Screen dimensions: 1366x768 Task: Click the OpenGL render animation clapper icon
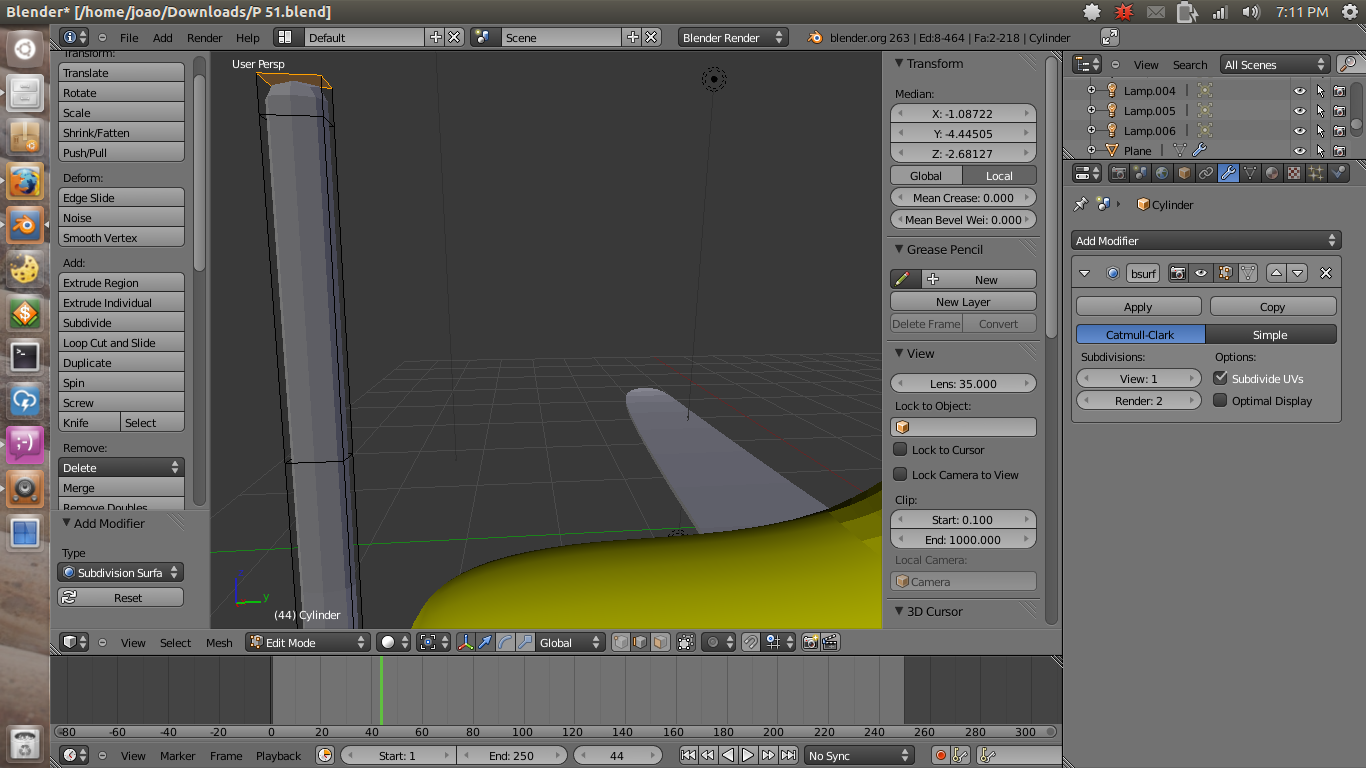point(830,643)
